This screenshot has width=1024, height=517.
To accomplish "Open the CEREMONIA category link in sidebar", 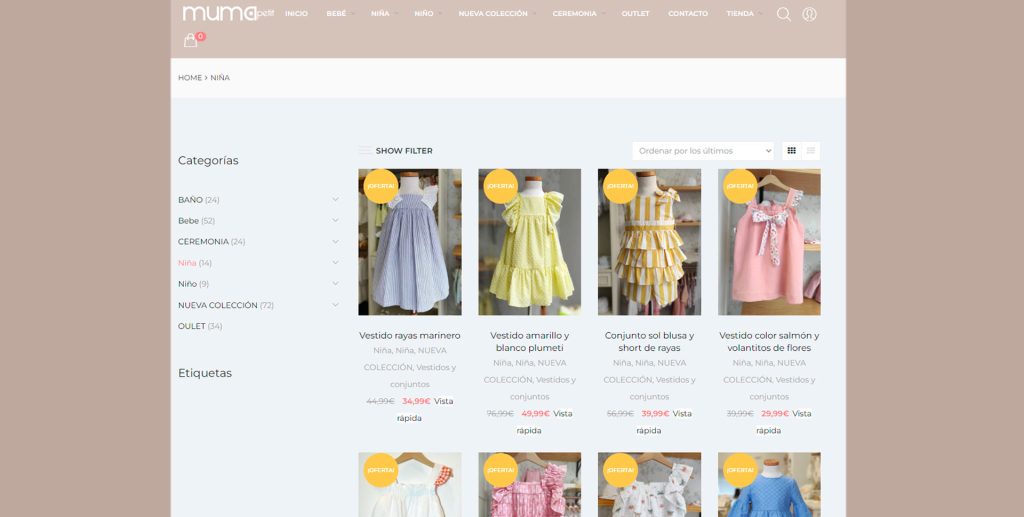I will (203, 242).
